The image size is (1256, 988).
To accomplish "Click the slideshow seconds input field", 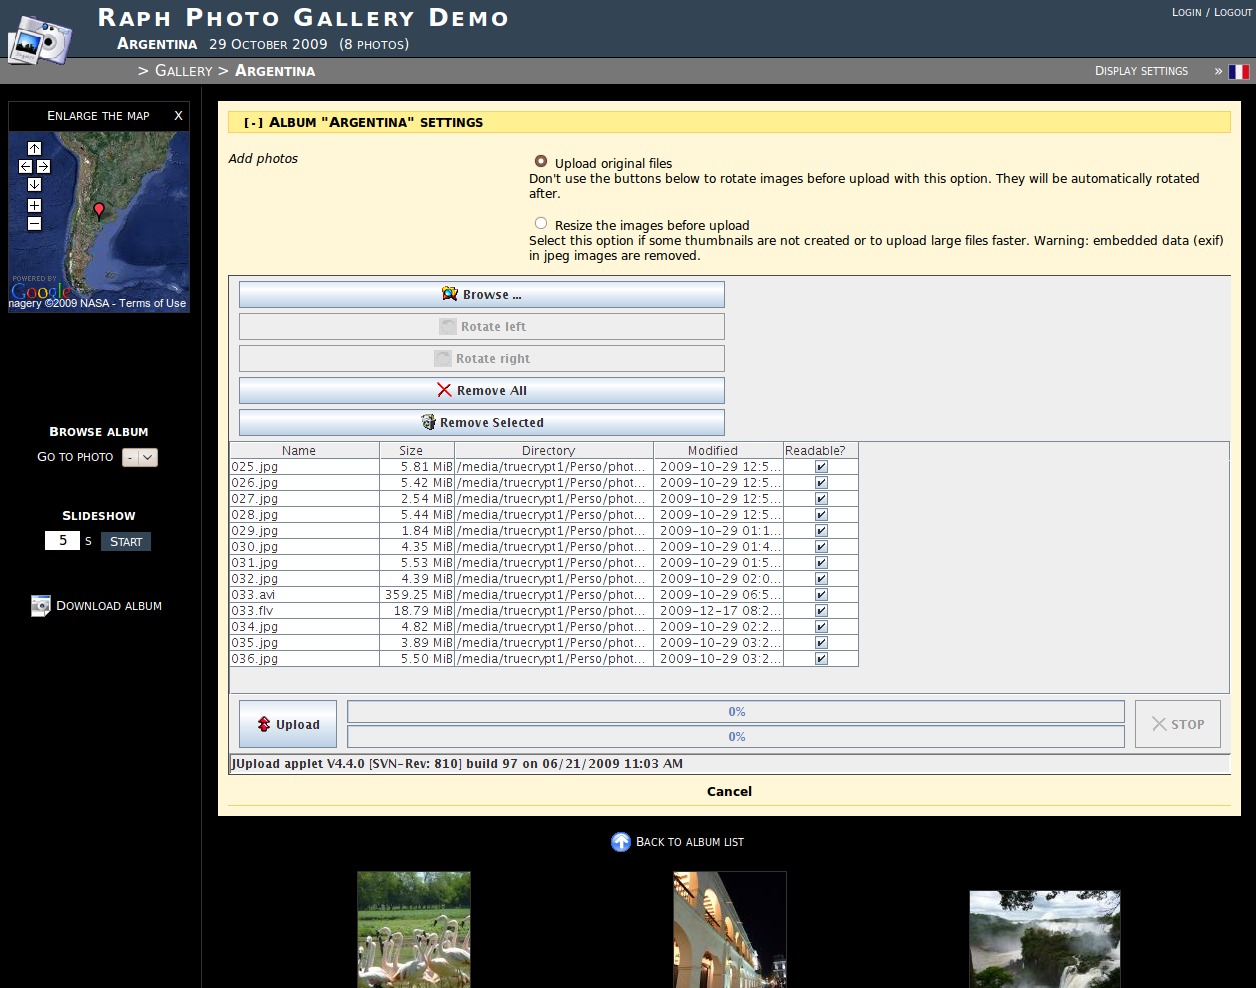I will [x=62, y=541].
